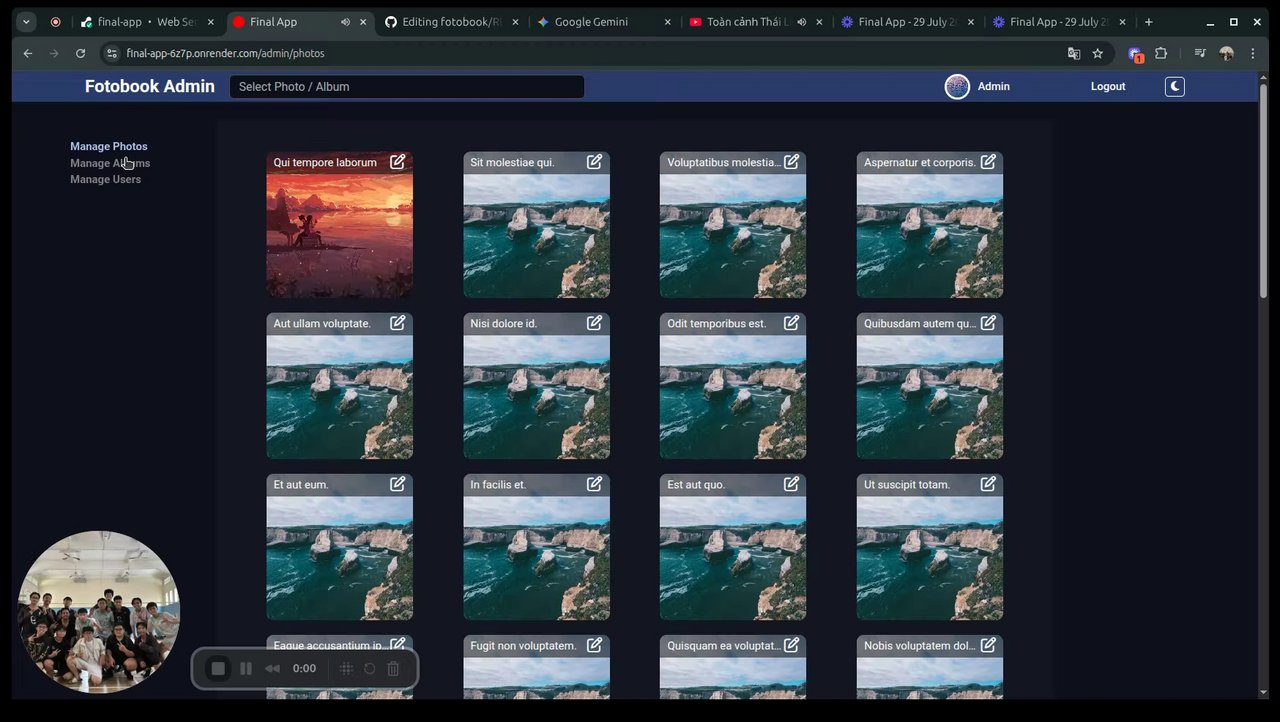The image size is (1280, 722).
Task: Click edit icon on 'Et aut eum.'
Action: click(x=398, y=484)
